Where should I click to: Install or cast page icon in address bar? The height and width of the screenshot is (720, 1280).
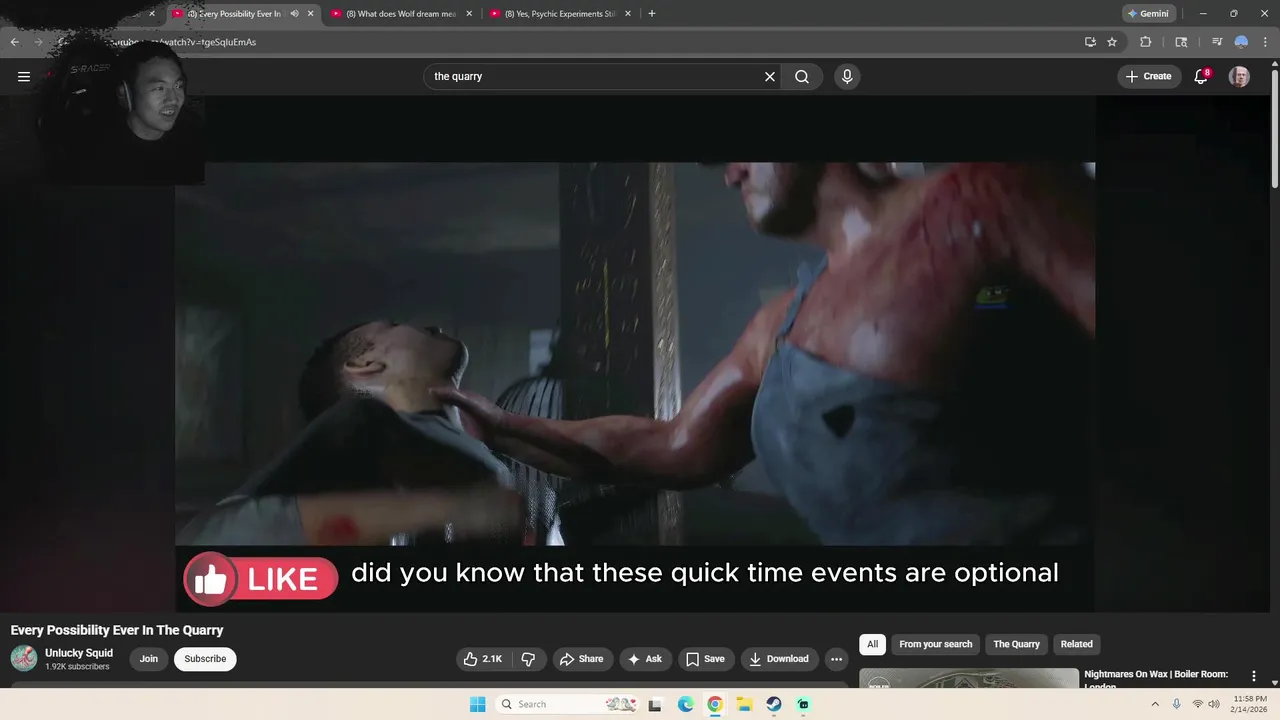point(1090,42)
